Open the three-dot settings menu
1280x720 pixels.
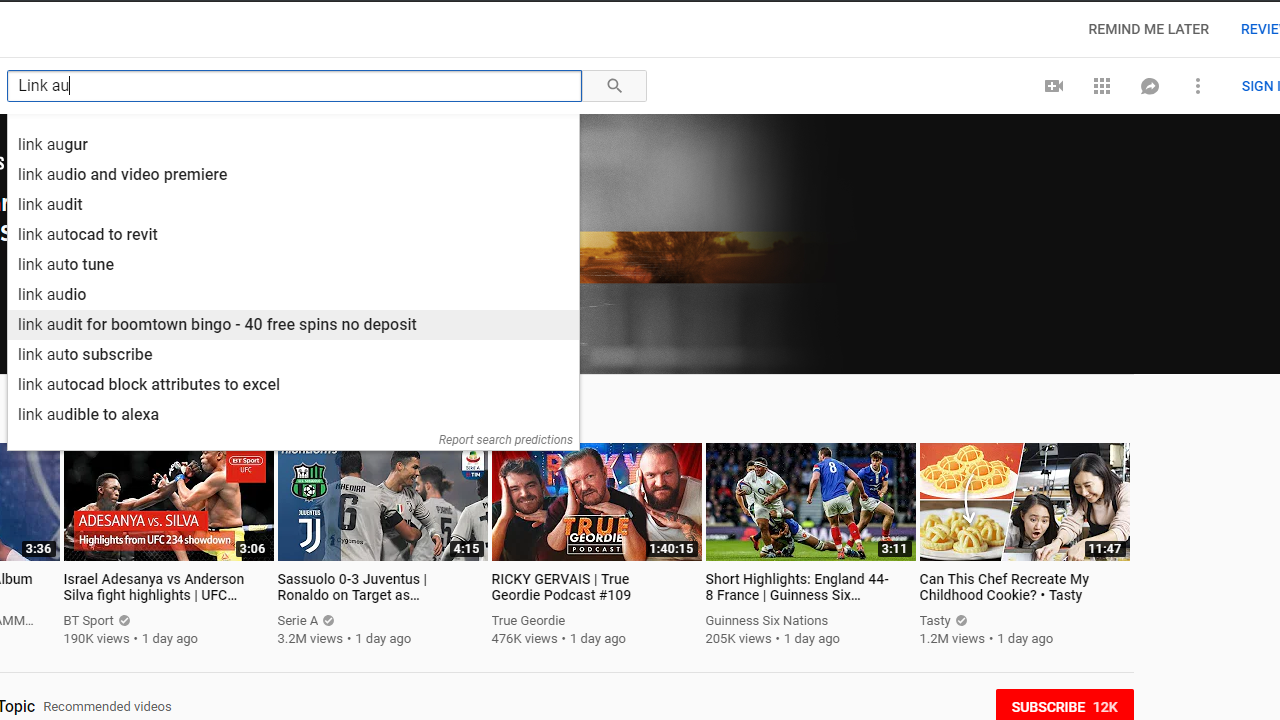[x=1198, y=86]
